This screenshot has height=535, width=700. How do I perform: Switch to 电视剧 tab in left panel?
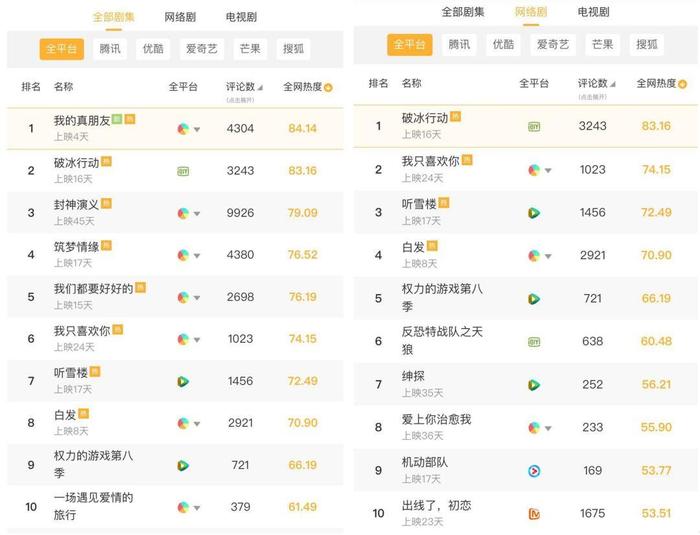[x=241, y=17]
